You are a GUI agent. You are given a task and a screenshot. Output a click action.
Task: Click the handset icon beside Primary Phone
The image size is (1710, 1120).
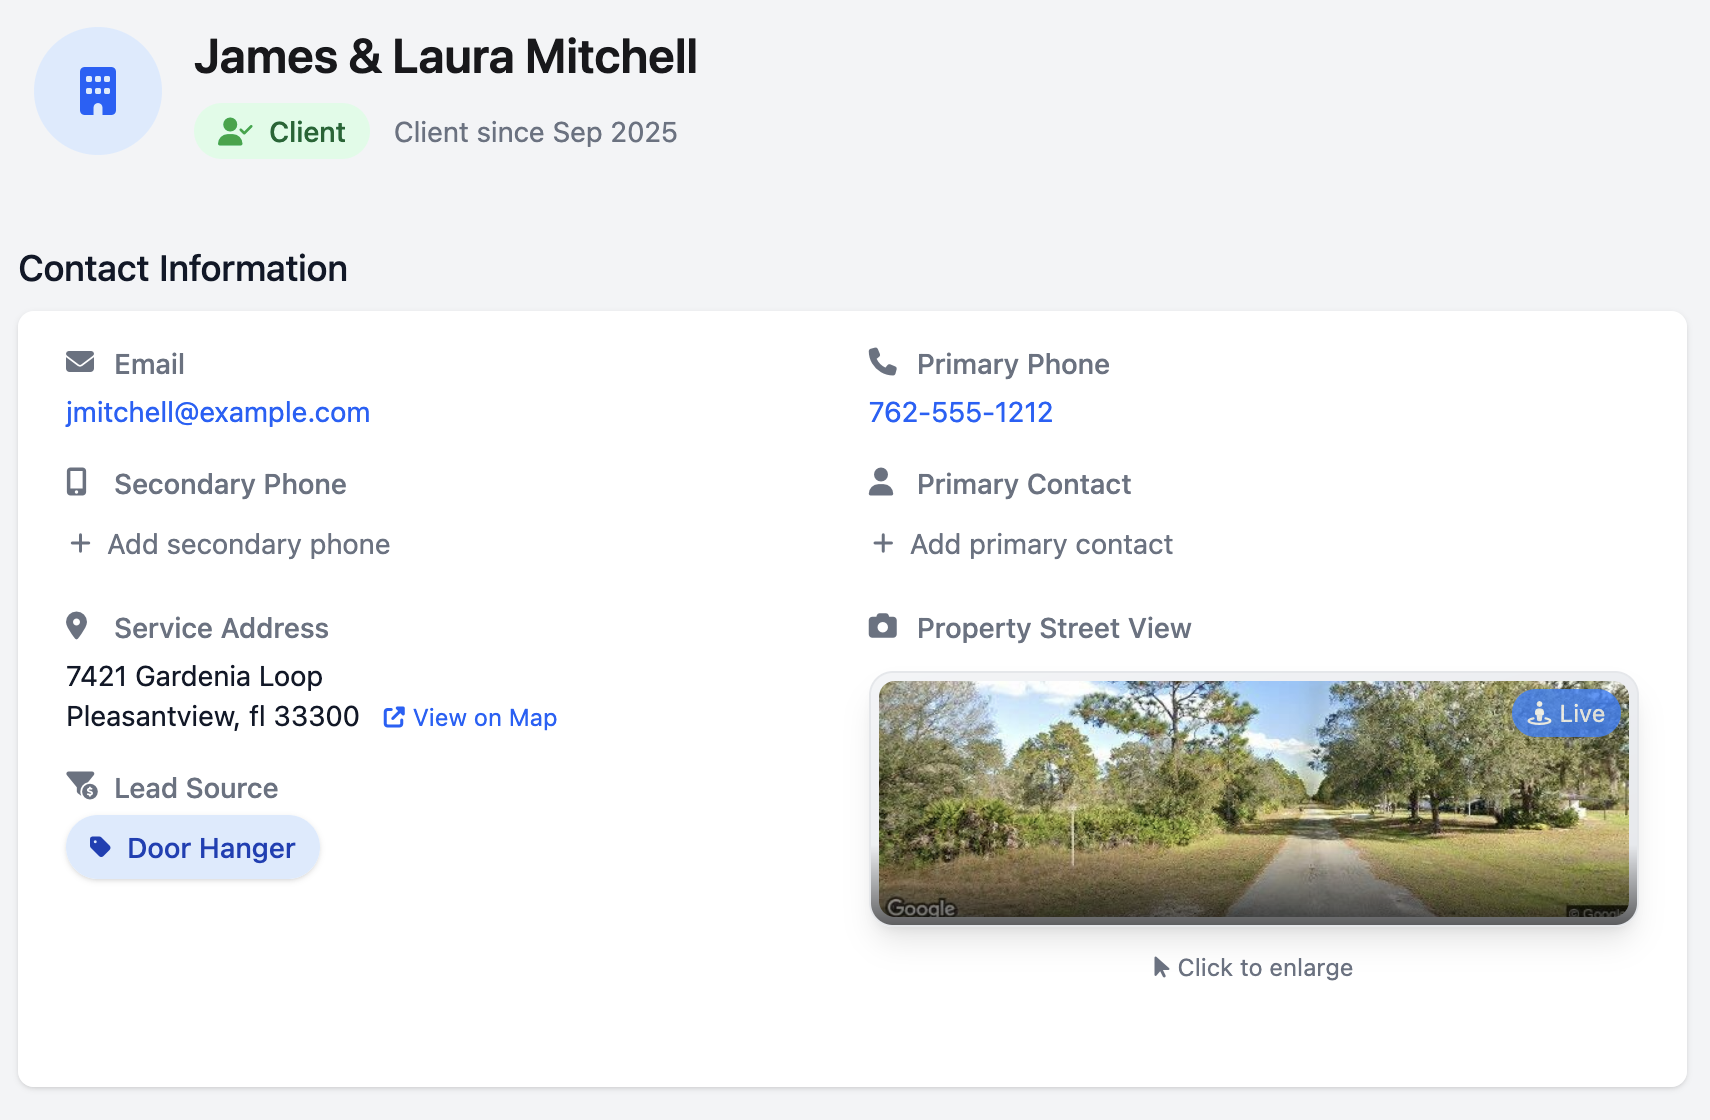click(882, 362)
